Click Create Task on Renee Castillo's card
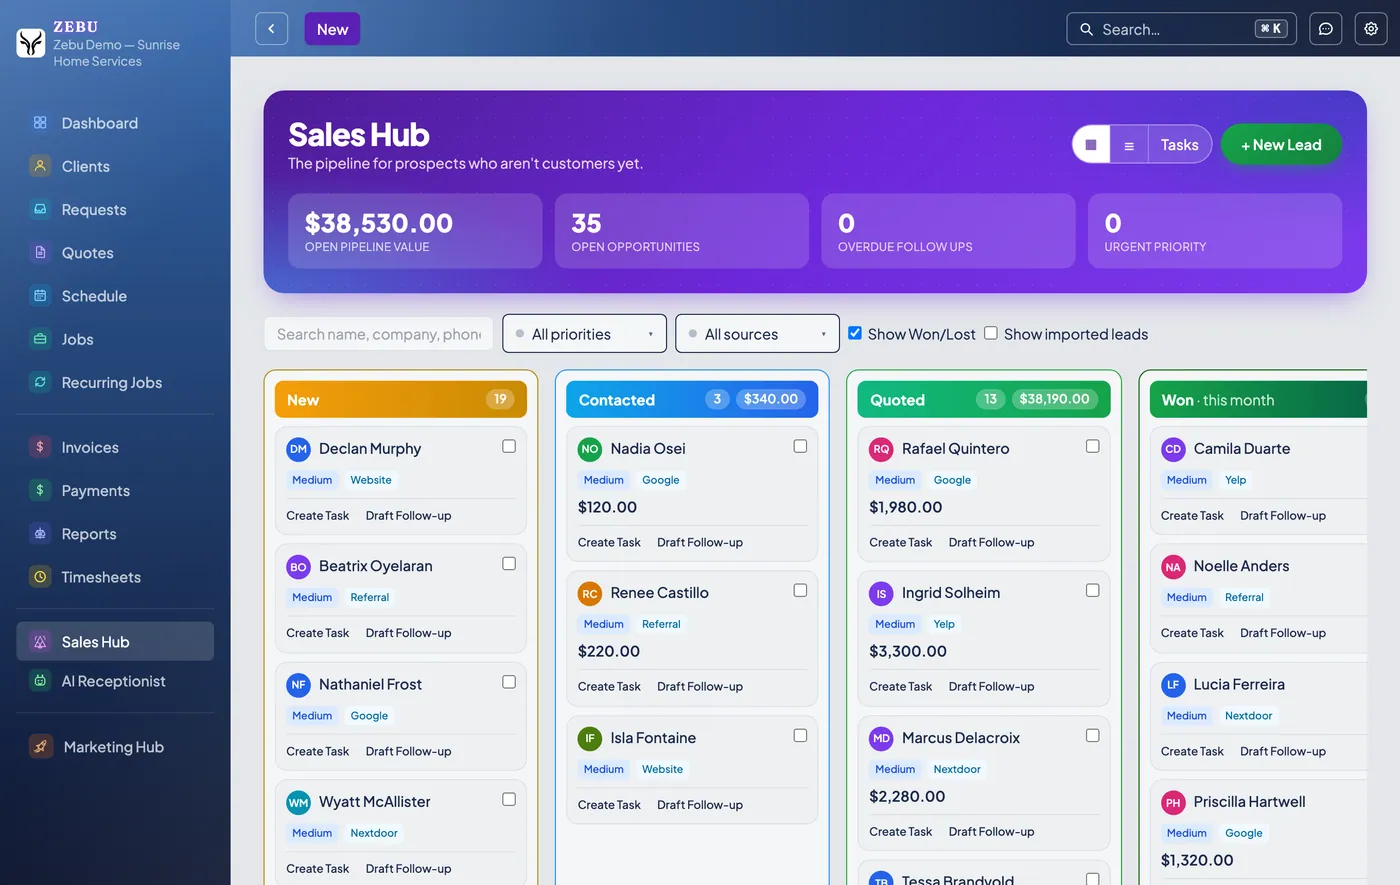 (x=609, y=686)
